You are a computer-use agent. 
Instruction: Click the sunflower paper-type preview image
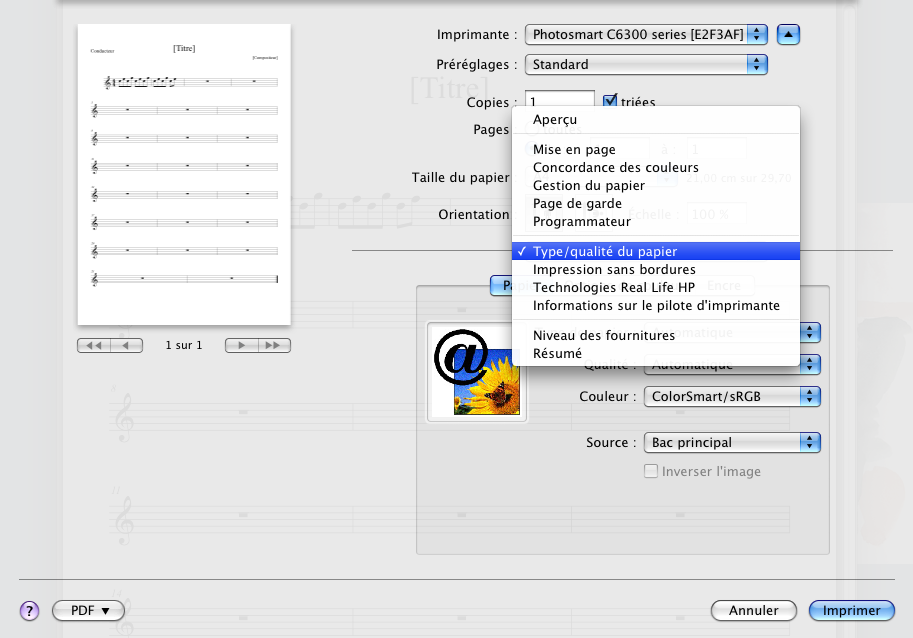(476, 372)
